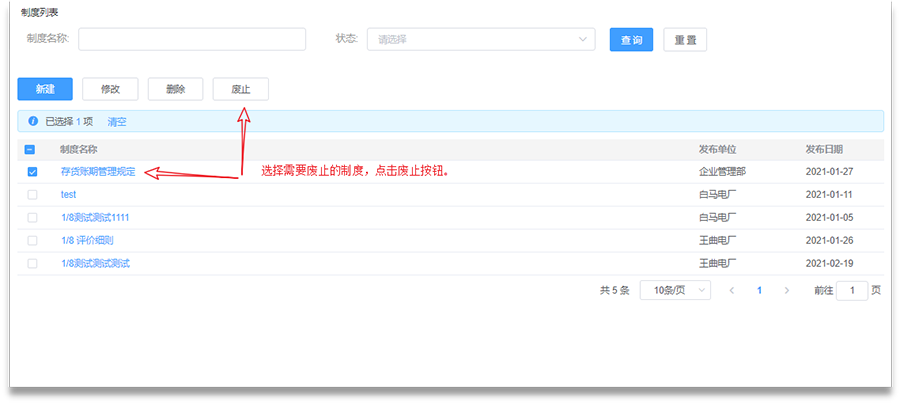Open the 1/8测试测试1111 entry link
The height and width of the screenshot is (406, 900).
coord(95,218)
